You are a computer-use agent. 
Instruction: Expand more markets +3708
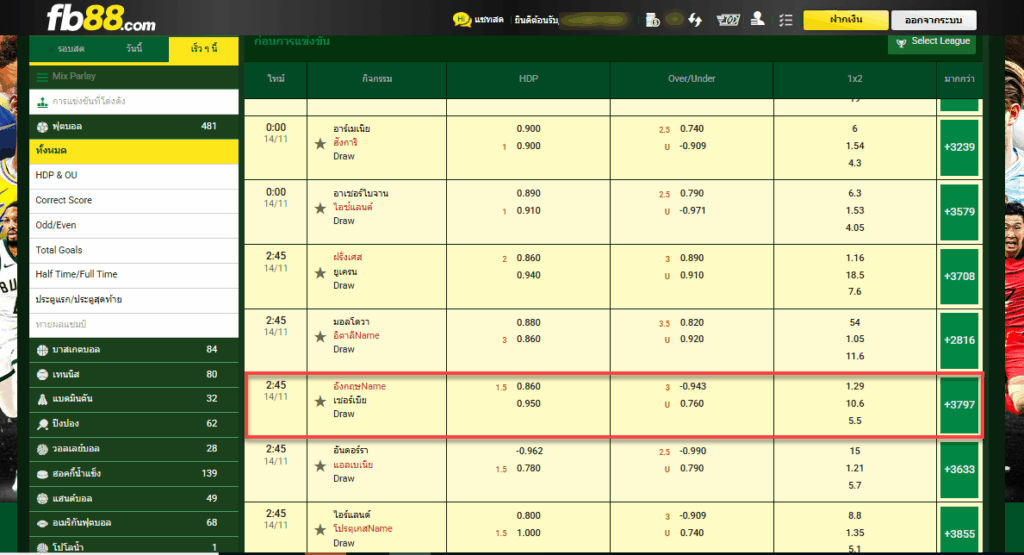(x=959, y=277)
